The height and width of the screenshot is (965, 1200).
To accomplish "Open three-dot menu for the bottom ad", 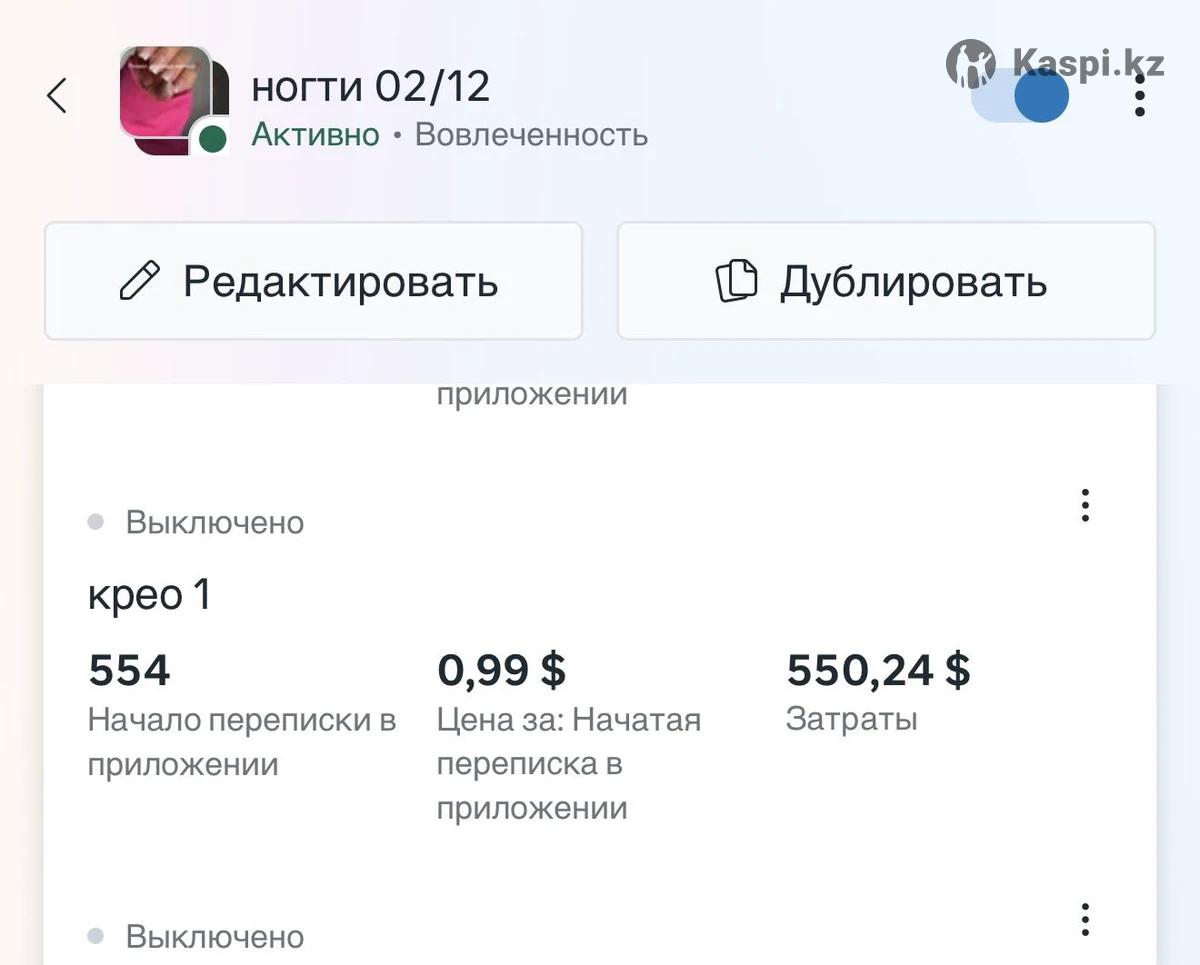I will click(1085, 920).
